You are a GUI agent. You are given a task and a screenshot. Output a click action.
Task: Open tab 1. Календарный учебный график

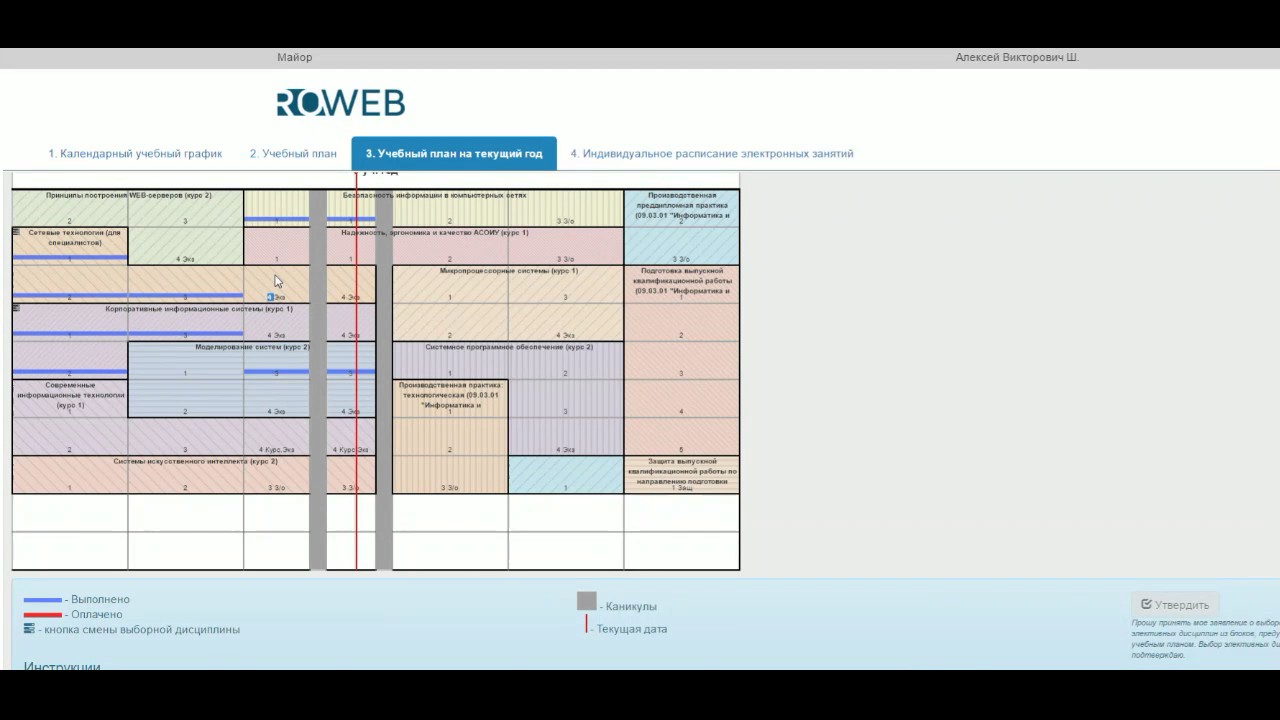point(135,154)
